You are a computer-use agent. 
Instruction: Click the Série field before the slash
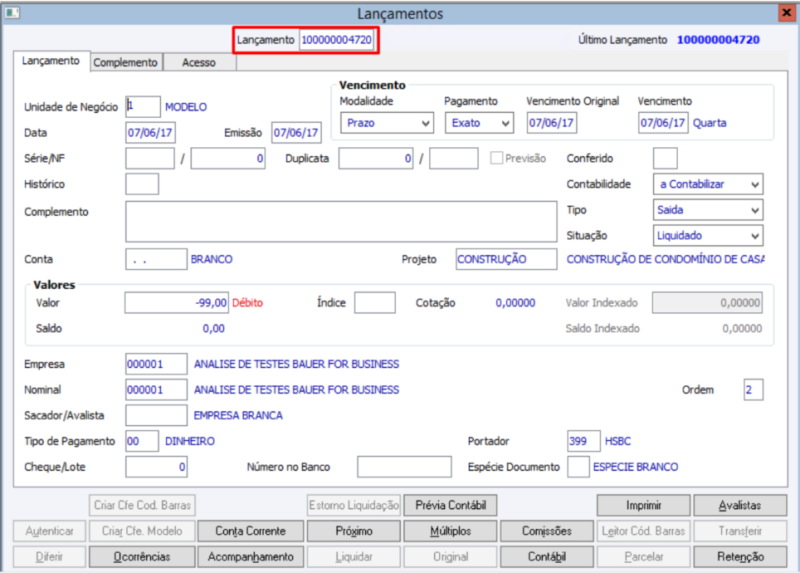(150, 158)
